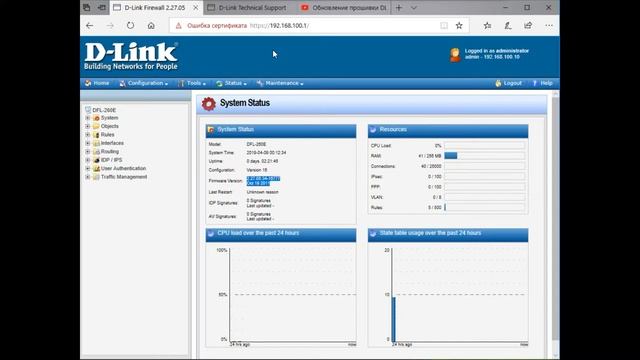This screenshot has width=640, height=360.
Task: Click the state table usage blue bar
Action: [x=393, y=319]
